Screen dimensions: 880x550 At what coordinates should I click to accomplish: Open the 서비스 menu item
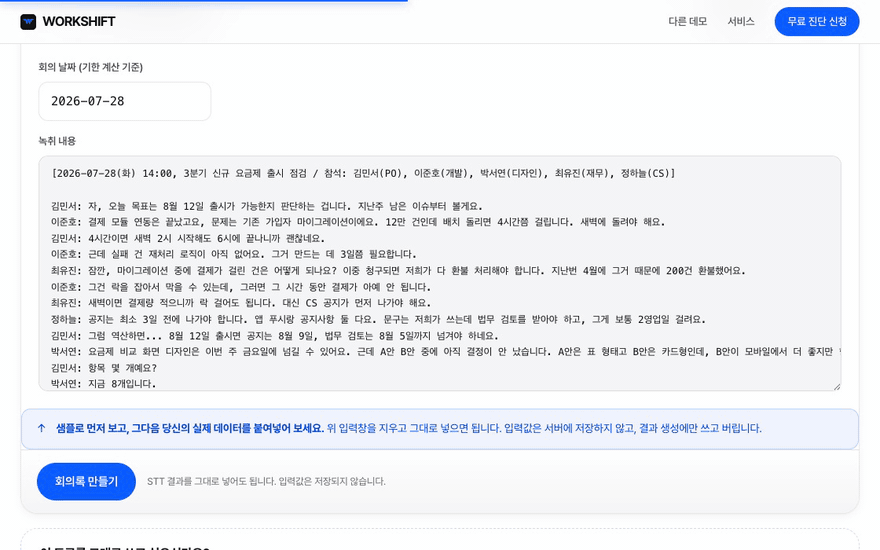741,21
